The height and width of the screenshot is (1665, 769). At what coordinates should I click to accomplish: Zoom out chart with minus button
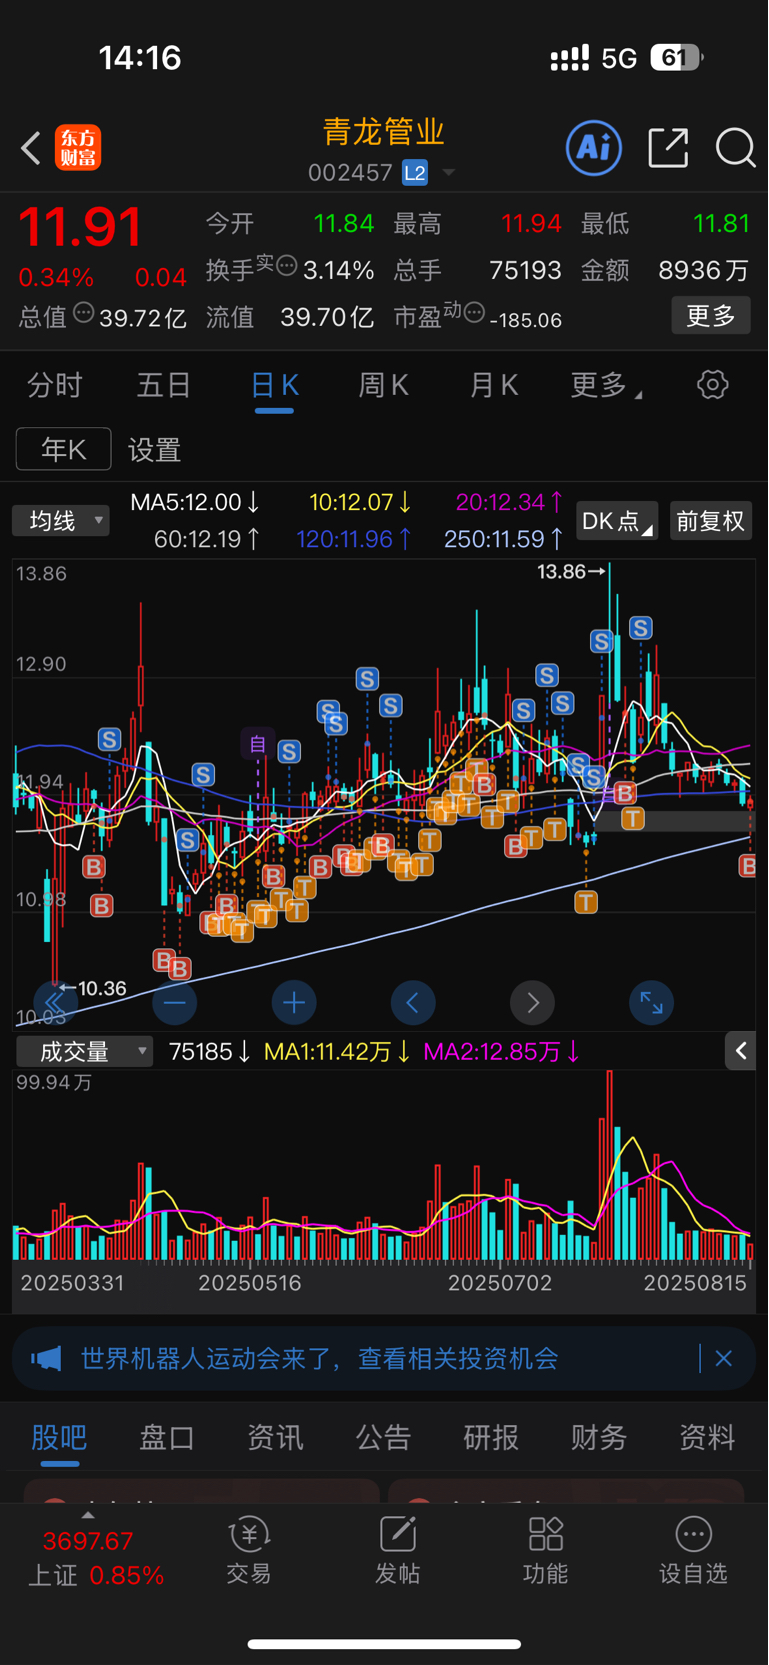pos(175,1003)
